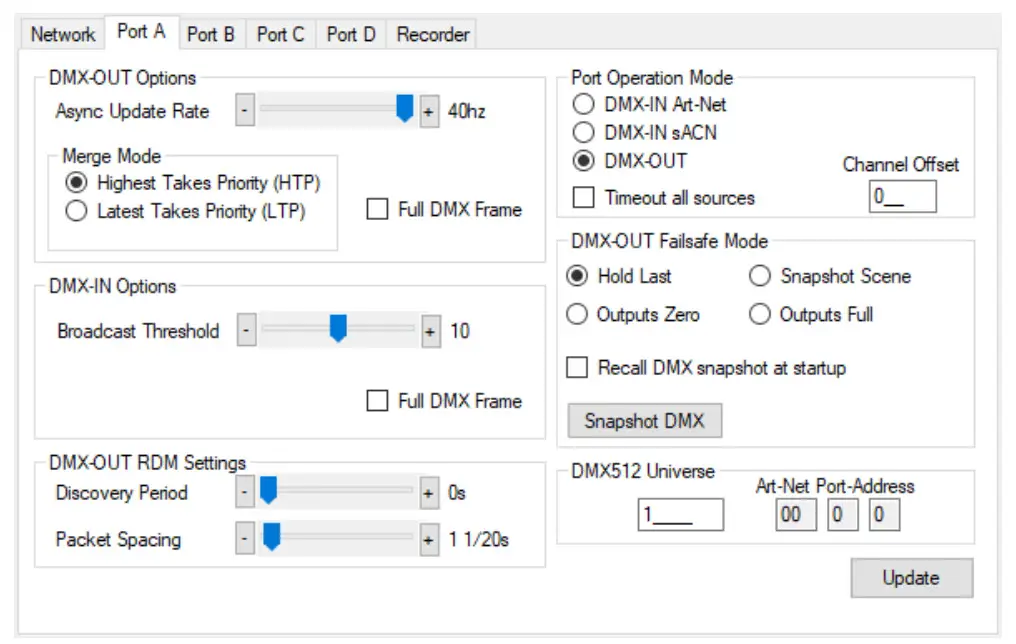This screenshot has height=644, width=1016.
Task: Increase the Async Update Rate with plus button
Action: tap(428, 111)
